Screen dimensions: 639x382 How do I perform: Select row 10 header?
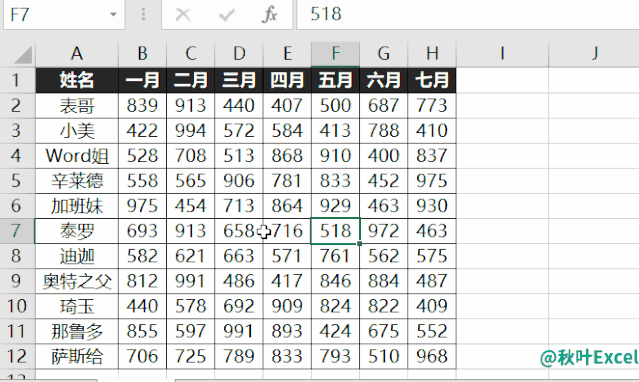pos(18,306)
